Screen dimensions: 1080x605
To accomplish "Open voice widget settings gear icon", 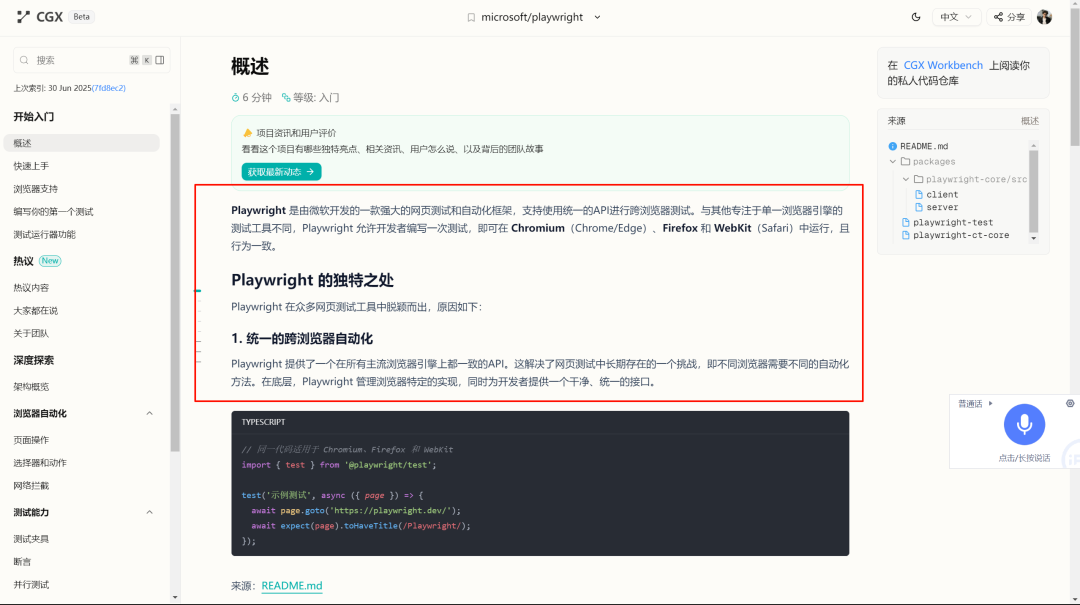I will tap(1070, 404).
